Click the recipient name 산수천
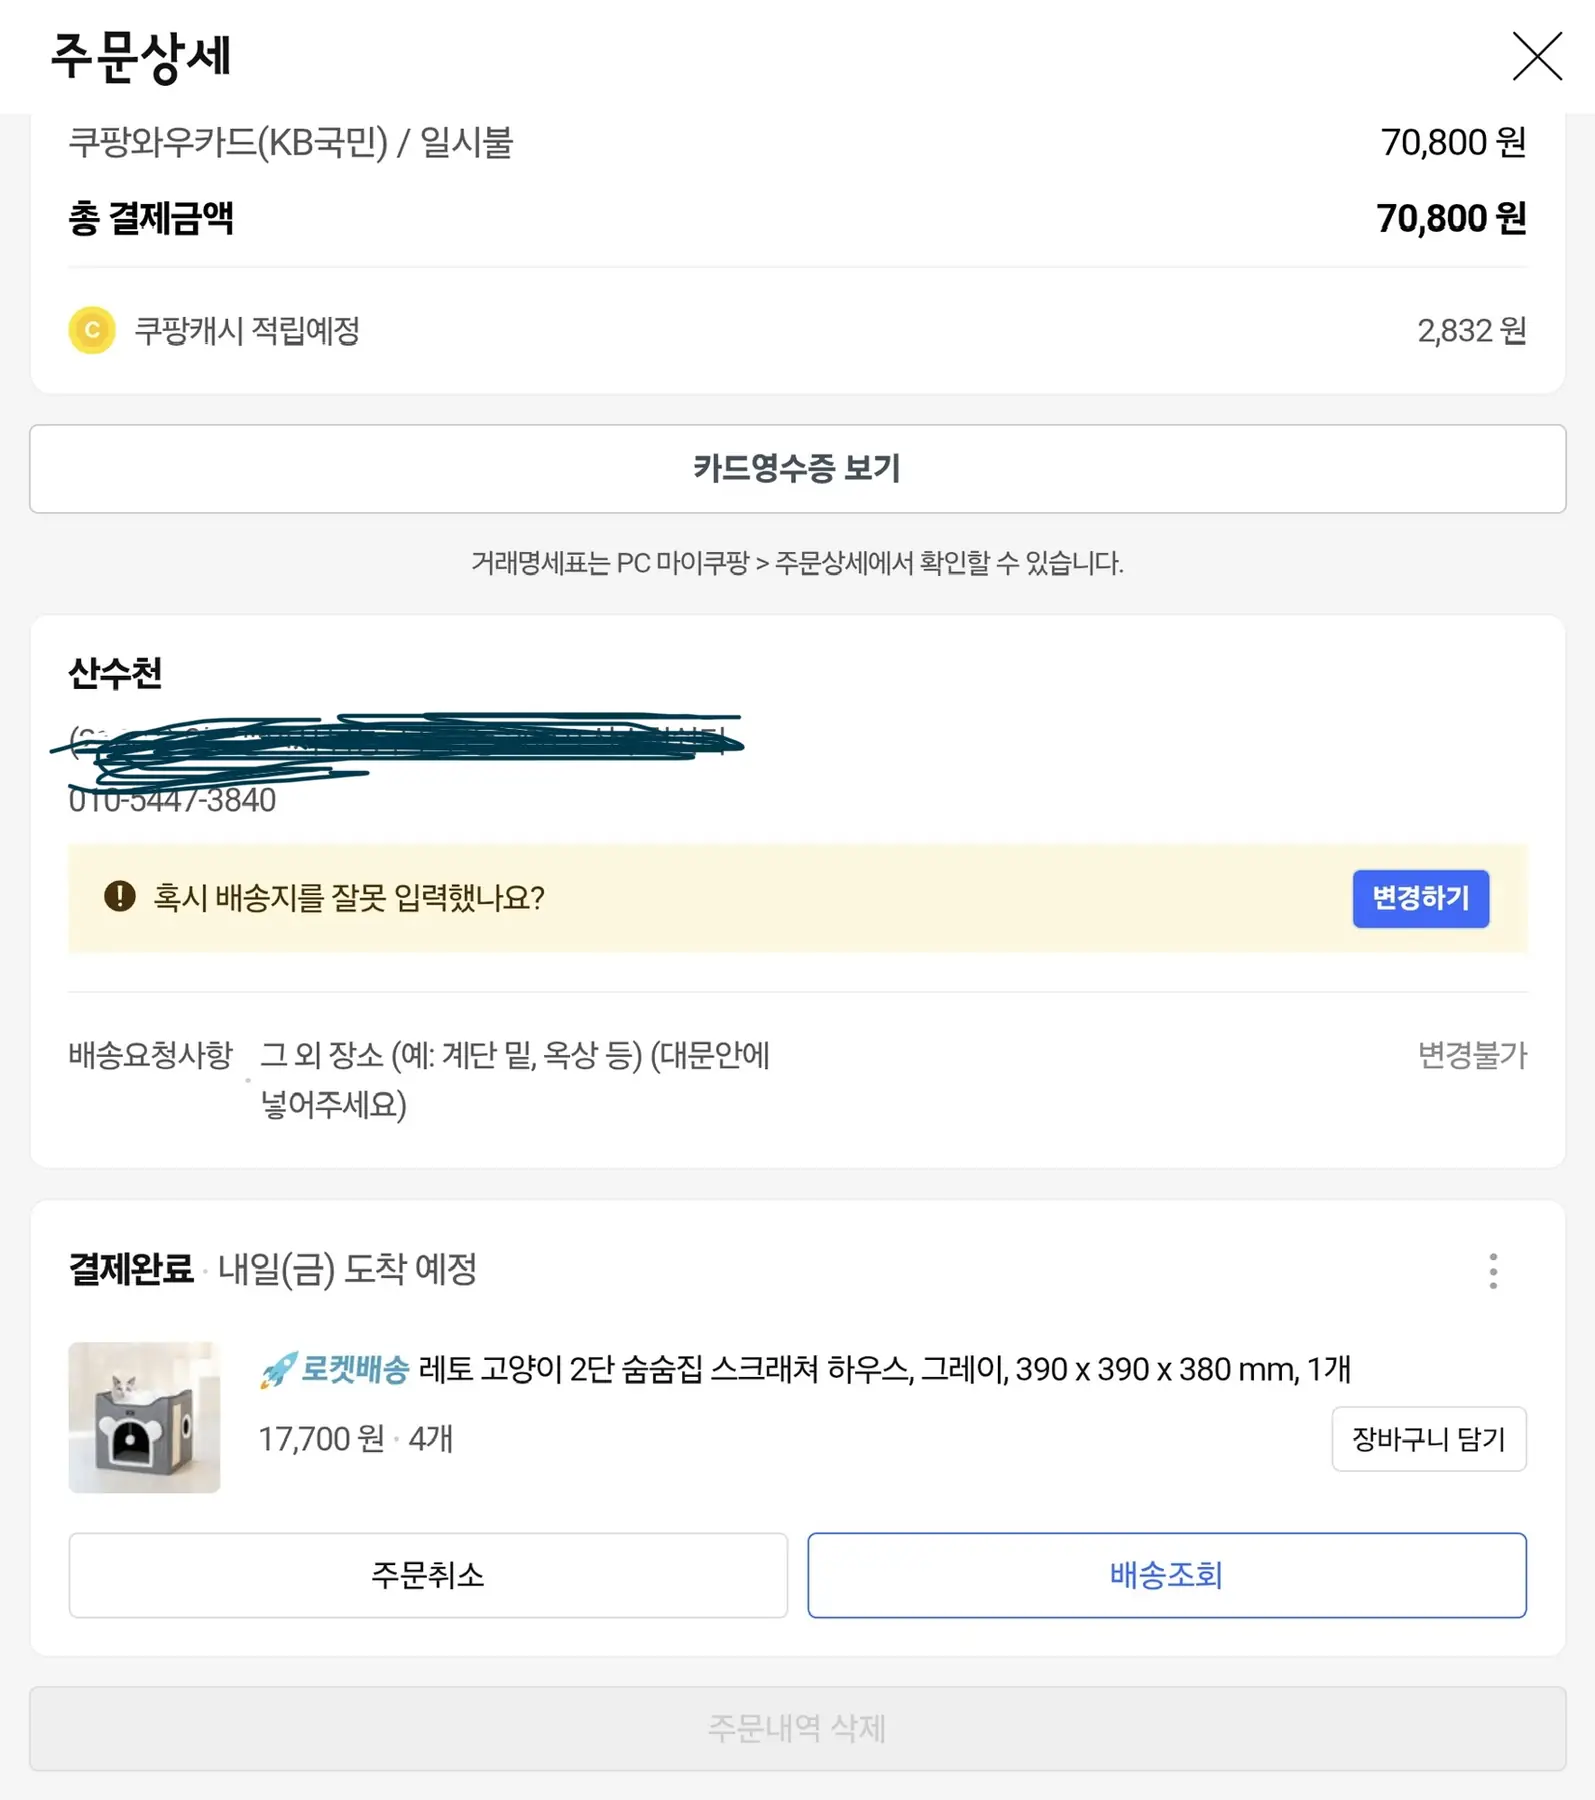 [115, 673]
